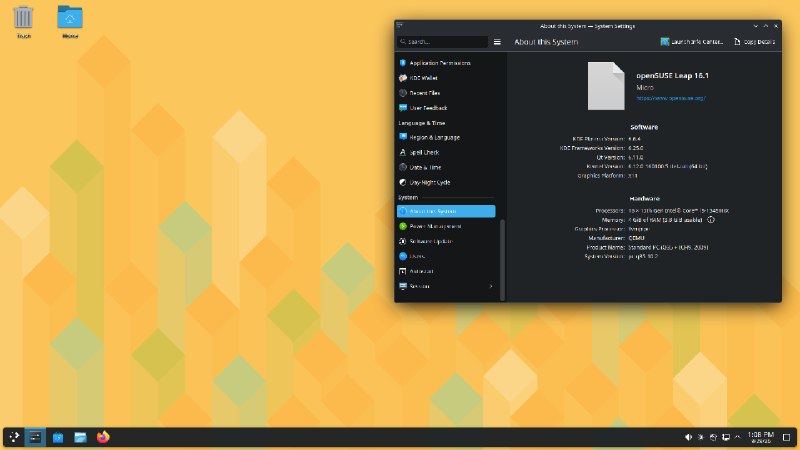
Task: Show the memory info tooltip icon
Action: coord(711,220)
